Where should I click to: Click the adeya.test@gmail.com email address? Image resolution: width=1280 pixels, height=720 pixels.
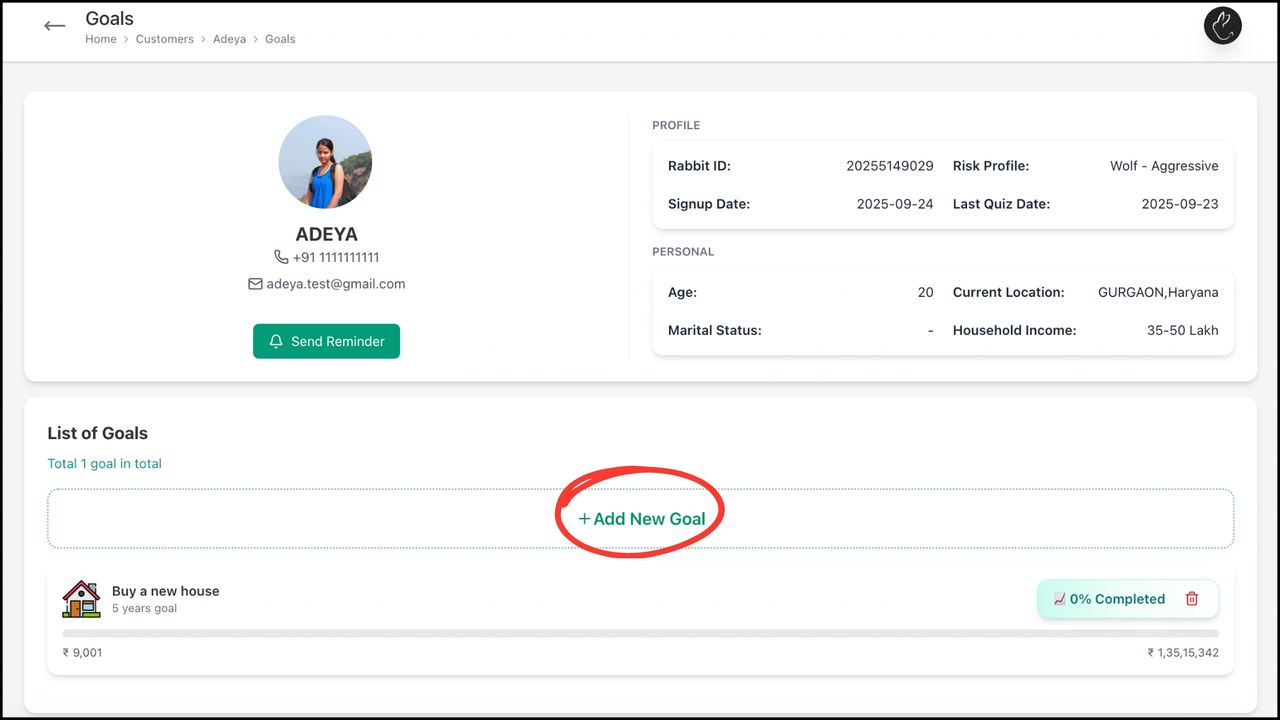click(335, 284)
